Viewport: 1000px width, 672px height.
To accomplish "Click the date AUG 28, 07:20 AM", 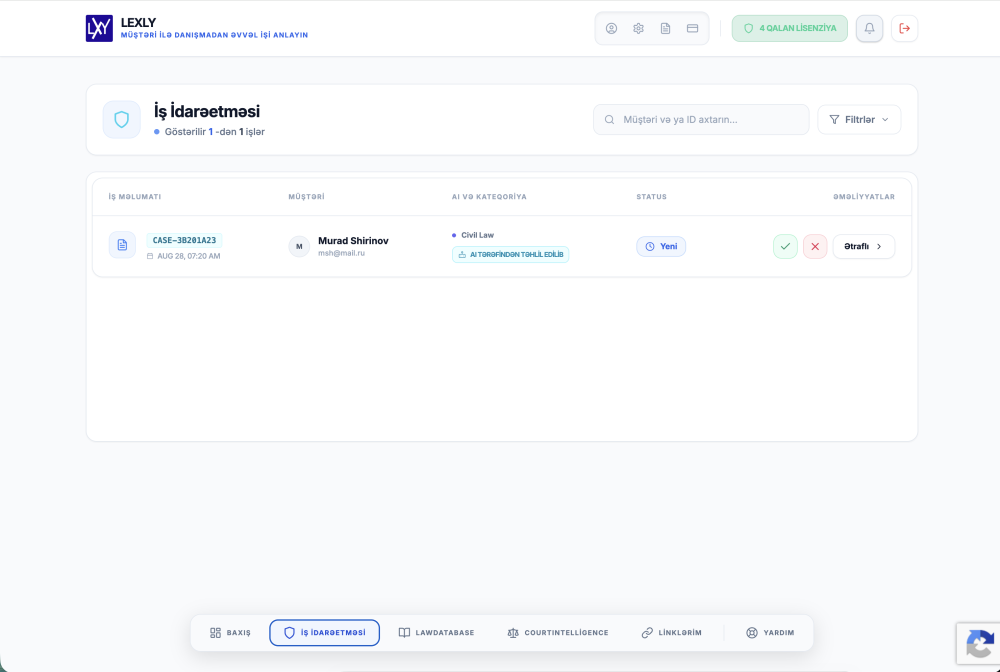I will (189, 256).
